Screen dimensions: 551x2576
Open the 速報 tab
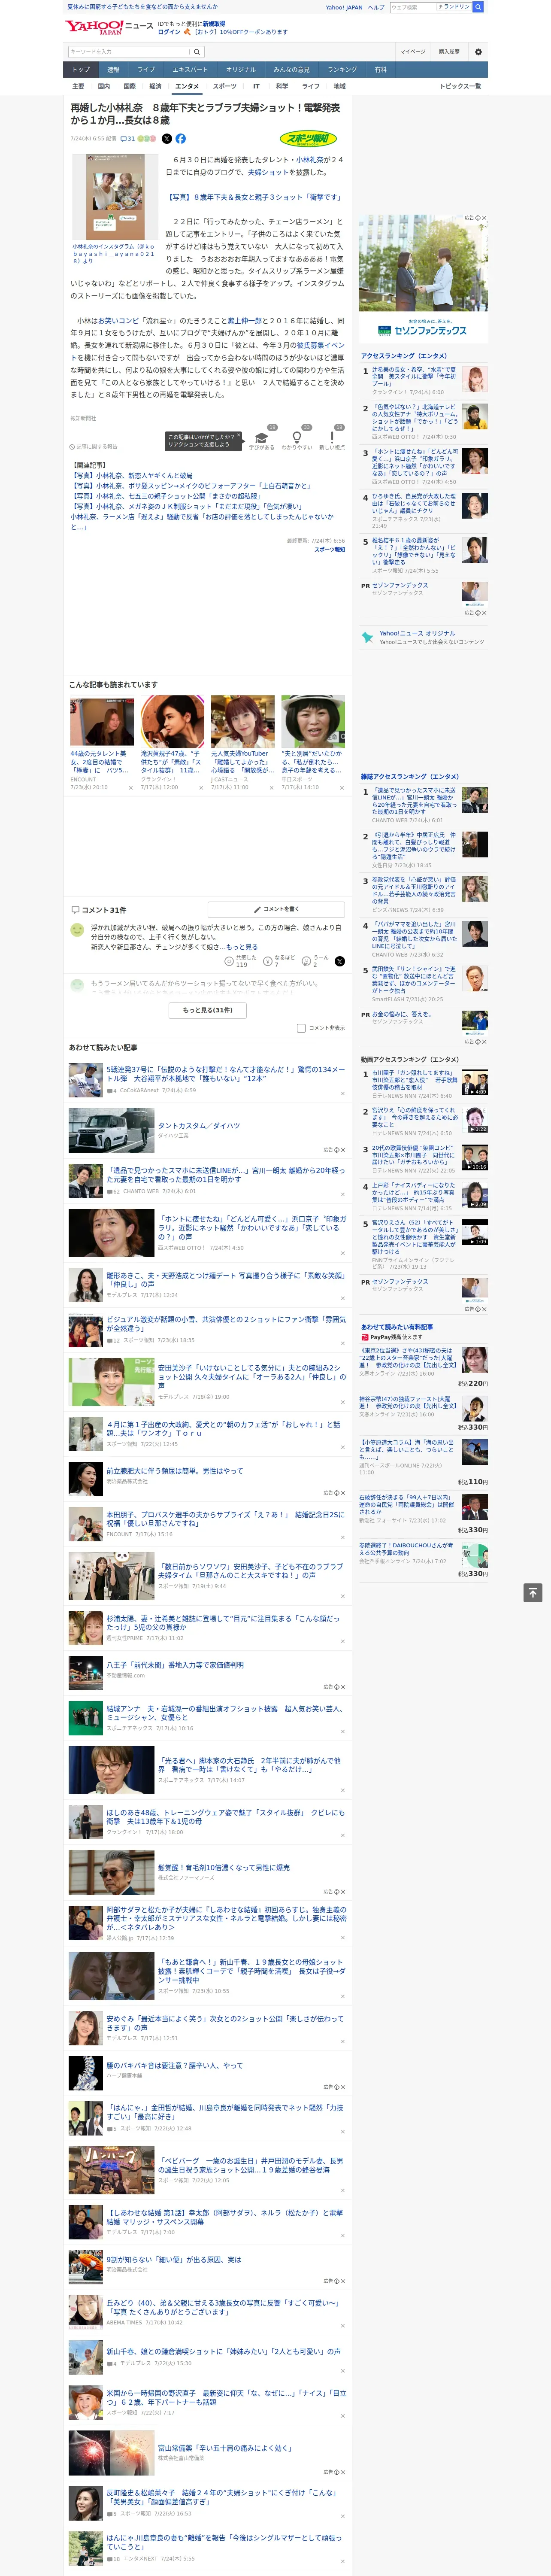113,70
